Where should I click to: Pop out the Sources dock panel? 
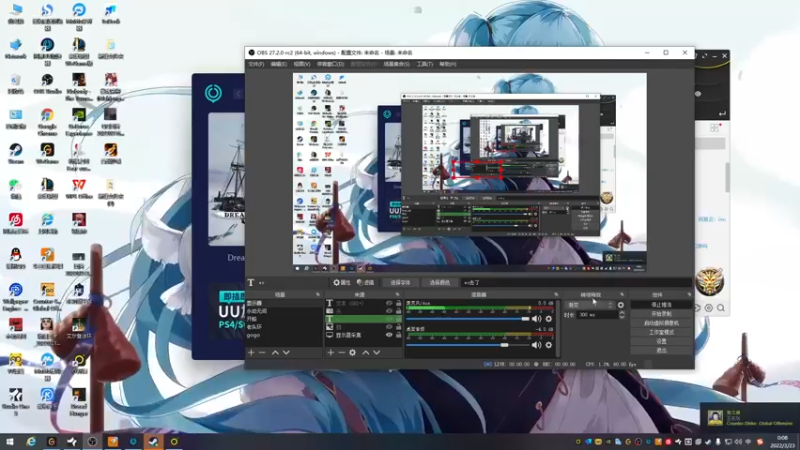tap(397, 295)
